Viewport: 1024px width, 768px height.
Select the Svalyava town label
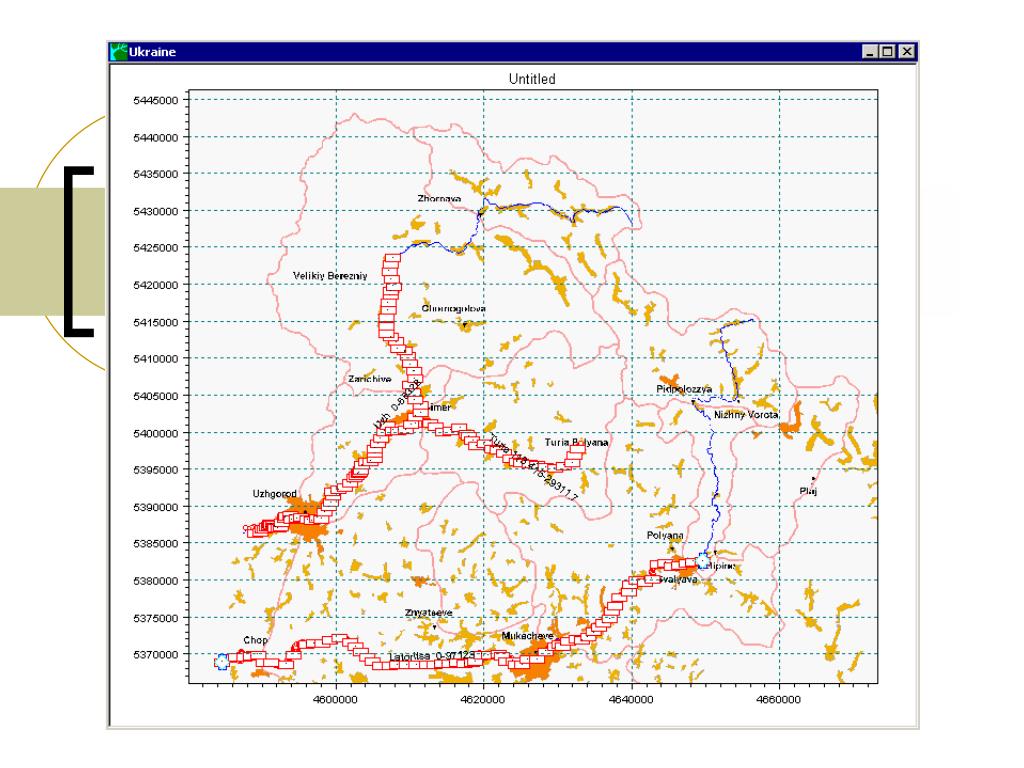(678, 579)
